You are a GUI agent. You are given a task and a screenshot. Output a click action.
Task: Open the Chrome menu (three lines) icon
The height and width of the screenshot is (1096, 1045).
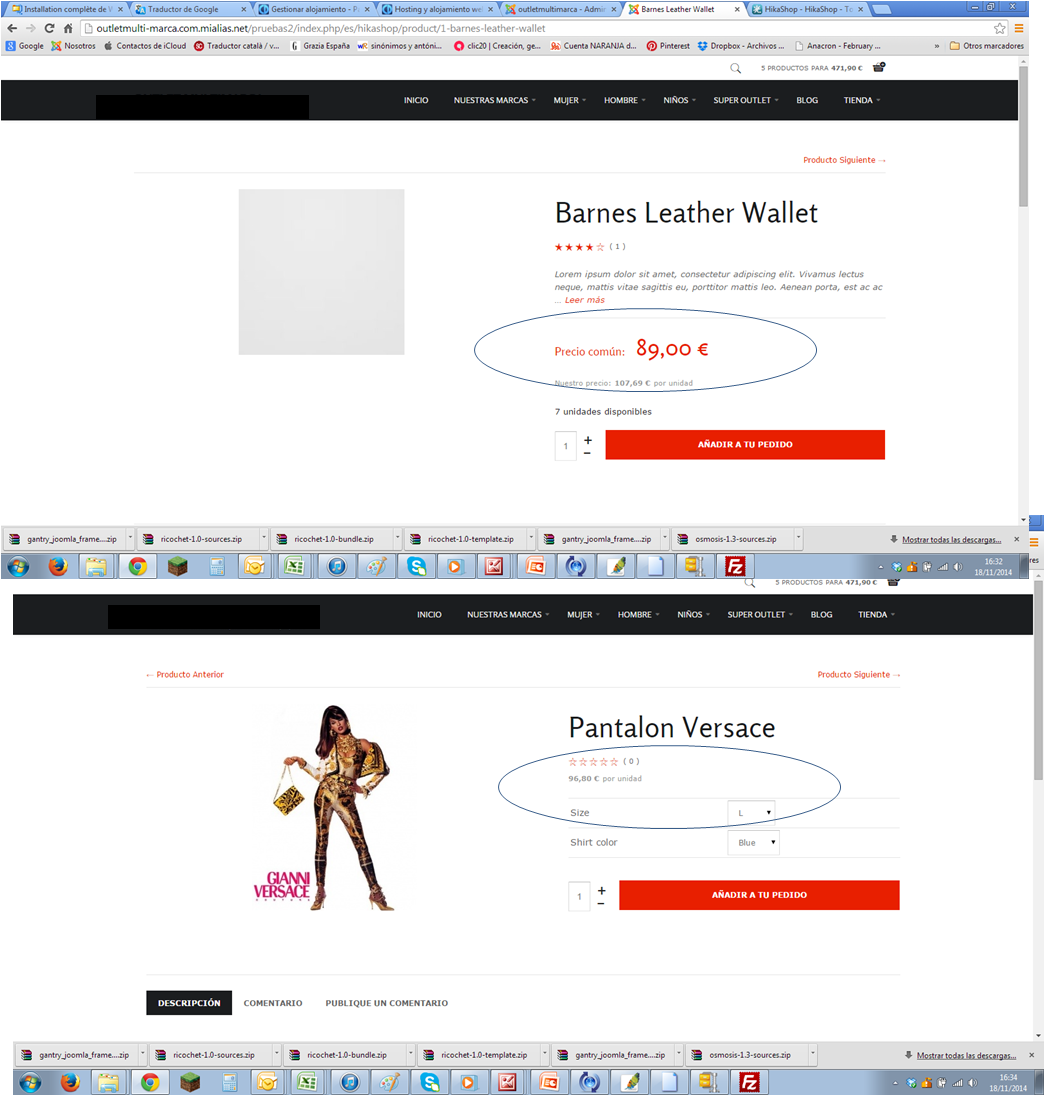[x=1019, y=29]
